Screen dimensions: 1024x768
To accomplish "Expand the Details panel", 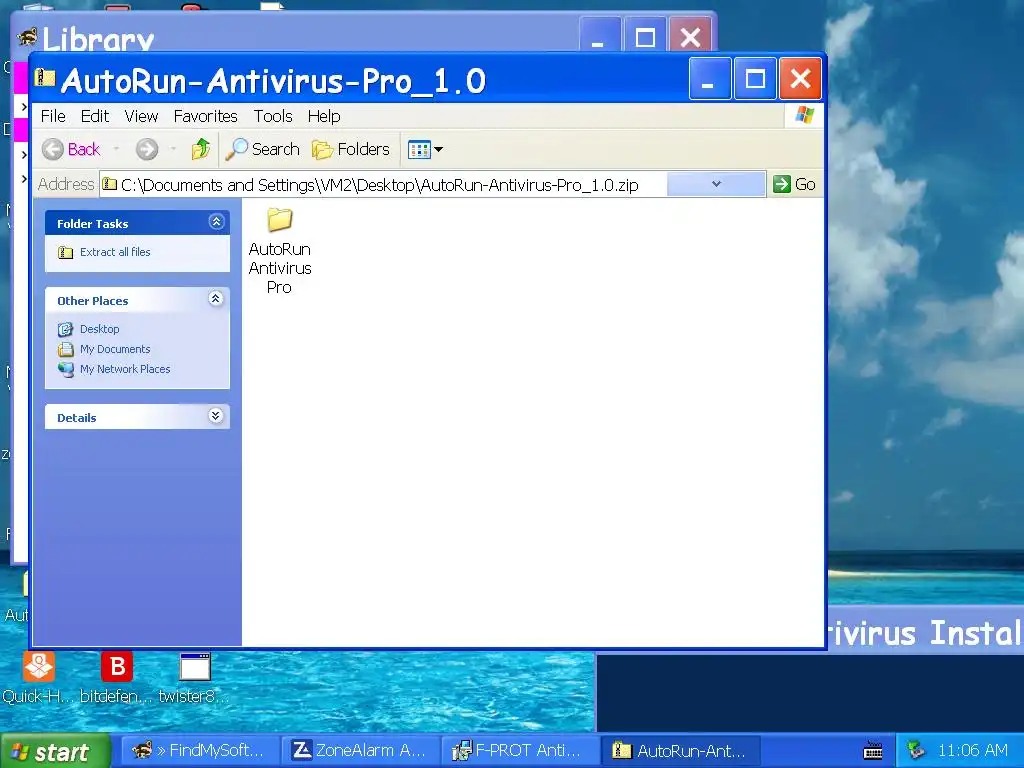I will coord(216,416).
